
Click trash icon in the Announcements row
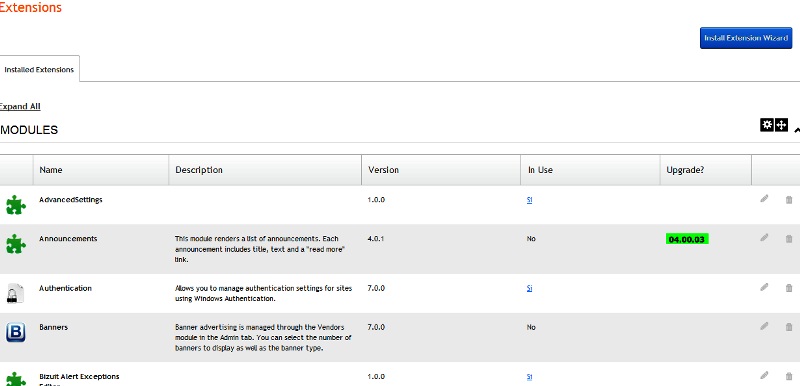click(789, 239)
